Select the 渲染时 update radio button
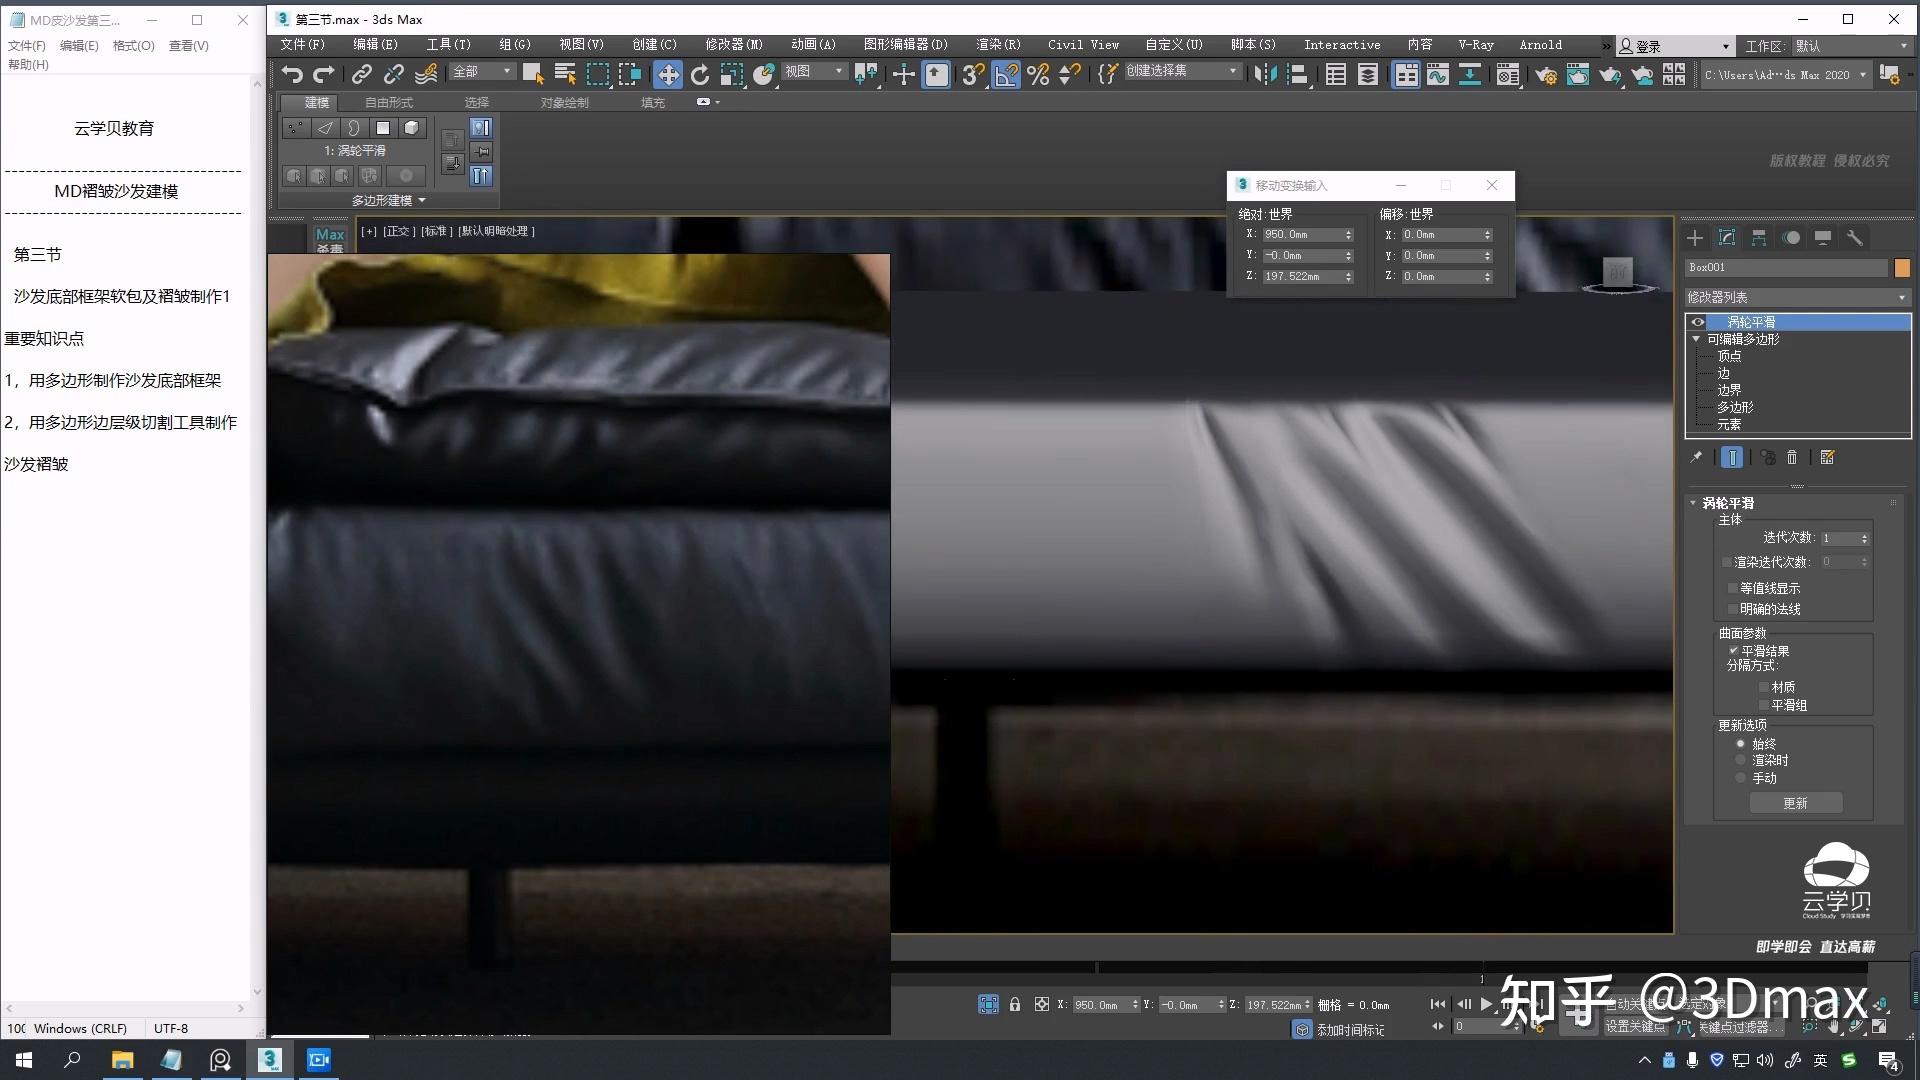 (1741, 761)
